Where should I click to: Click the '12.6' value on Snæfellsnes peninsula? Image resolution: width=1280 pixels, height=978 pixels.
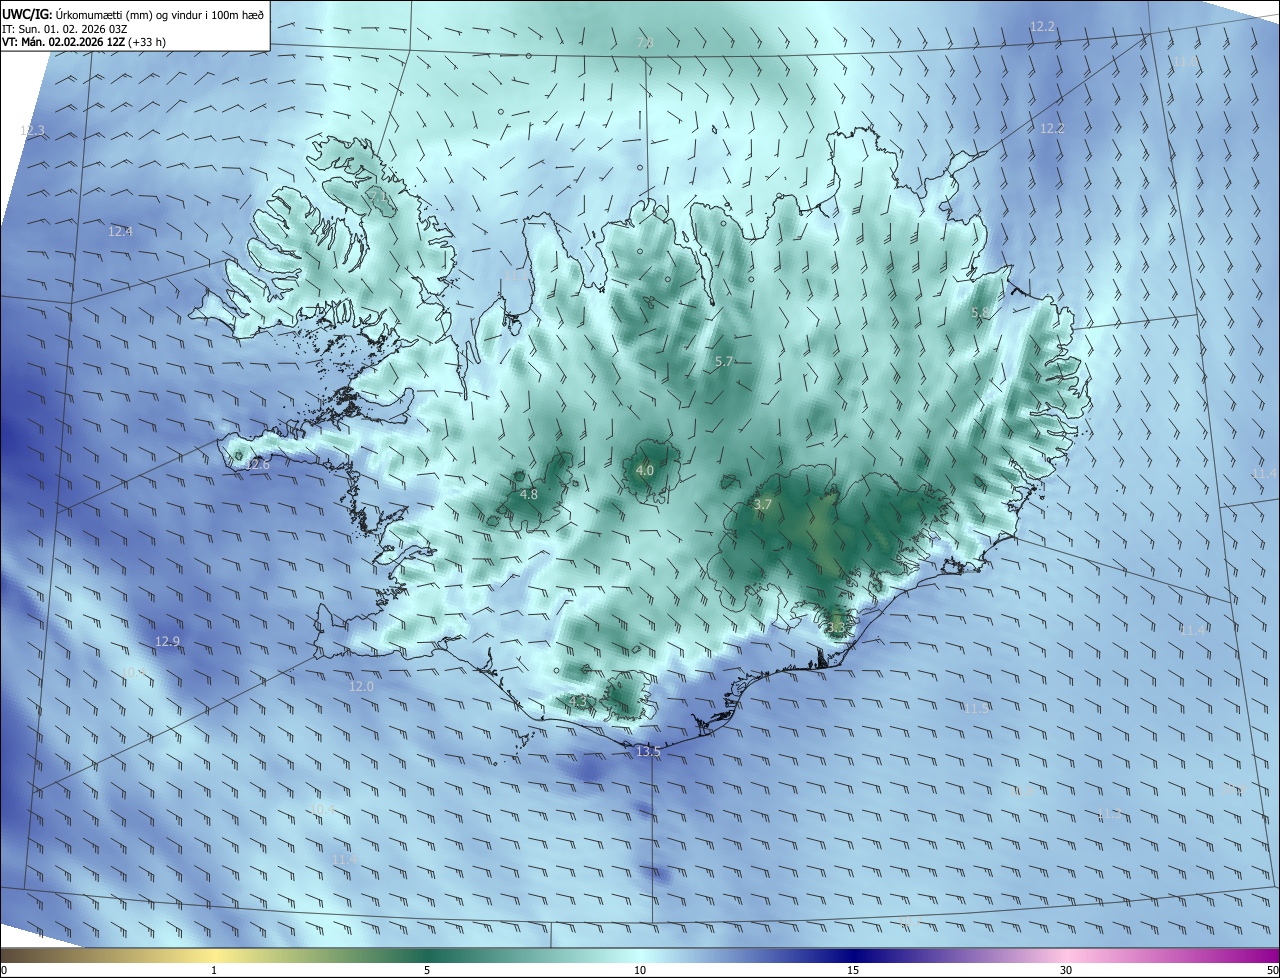click(257, 464)
